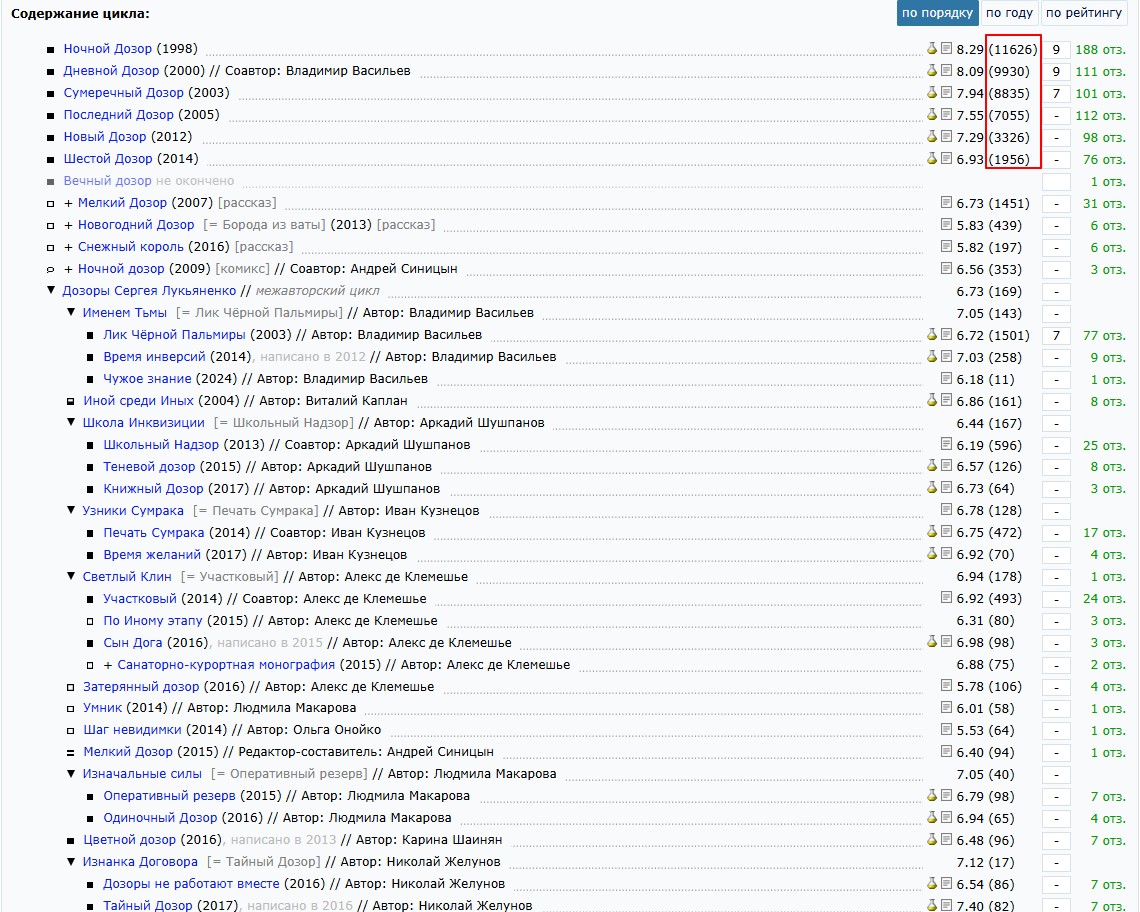The height and width of the screenshot is (912, 1140).
Task: Collapse the Светлый Клин subcycle triangle
Action: coord(71,576)
